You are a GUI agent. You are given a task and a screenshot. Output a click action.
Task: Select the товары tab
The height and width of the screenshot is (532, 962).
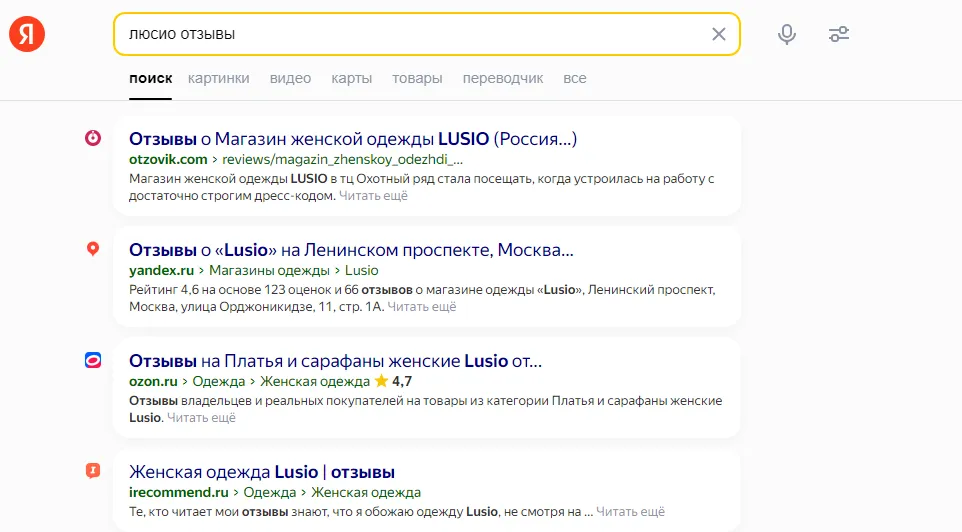tap(417, 79)
